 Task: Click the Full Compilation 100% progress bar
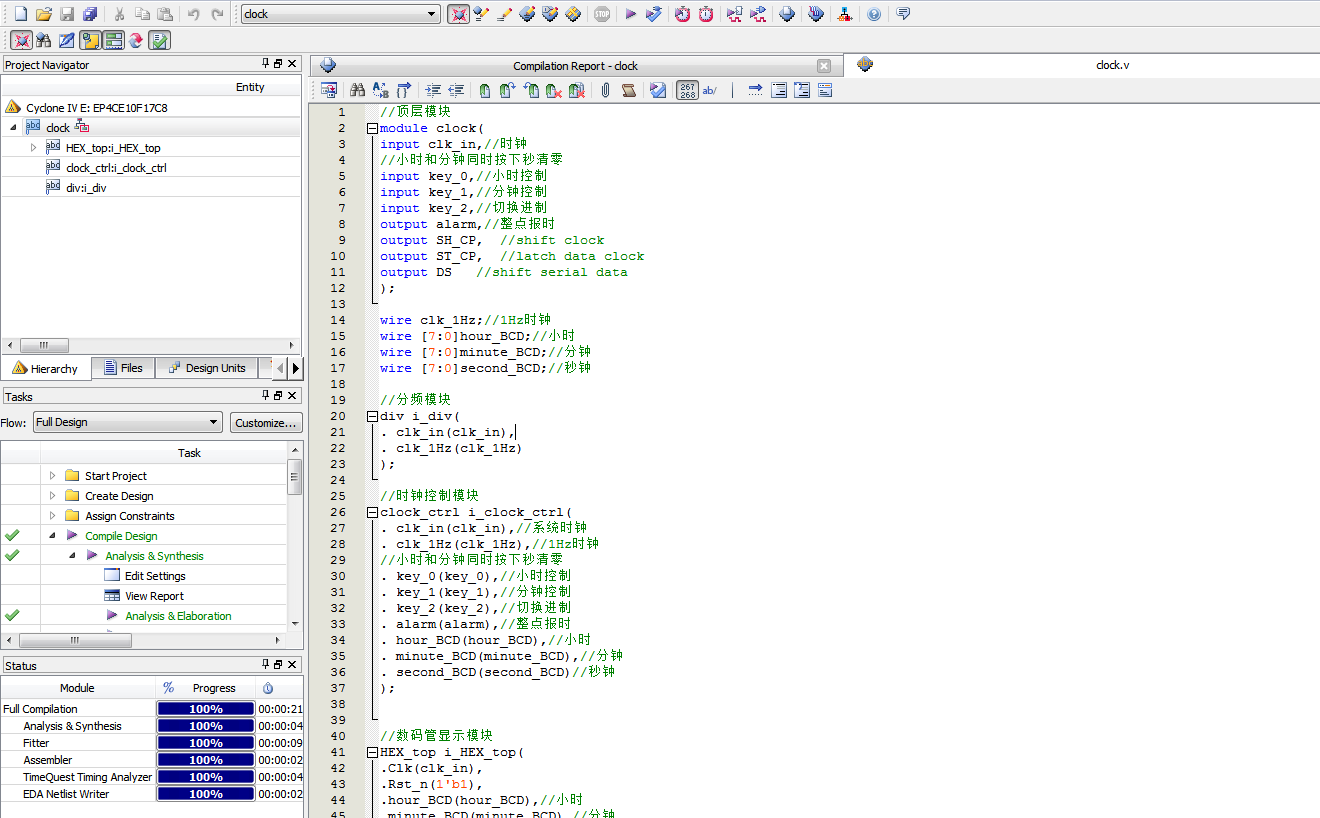point(205,709)
